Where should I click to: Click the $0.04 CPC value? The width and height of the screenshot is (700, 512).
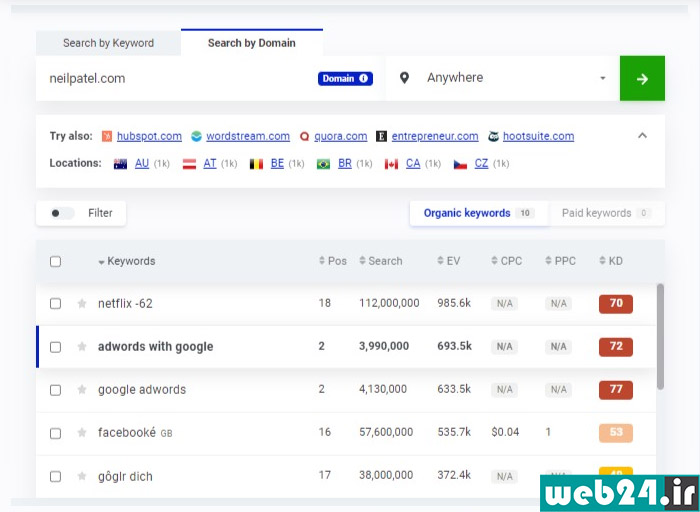pos(505,432)
